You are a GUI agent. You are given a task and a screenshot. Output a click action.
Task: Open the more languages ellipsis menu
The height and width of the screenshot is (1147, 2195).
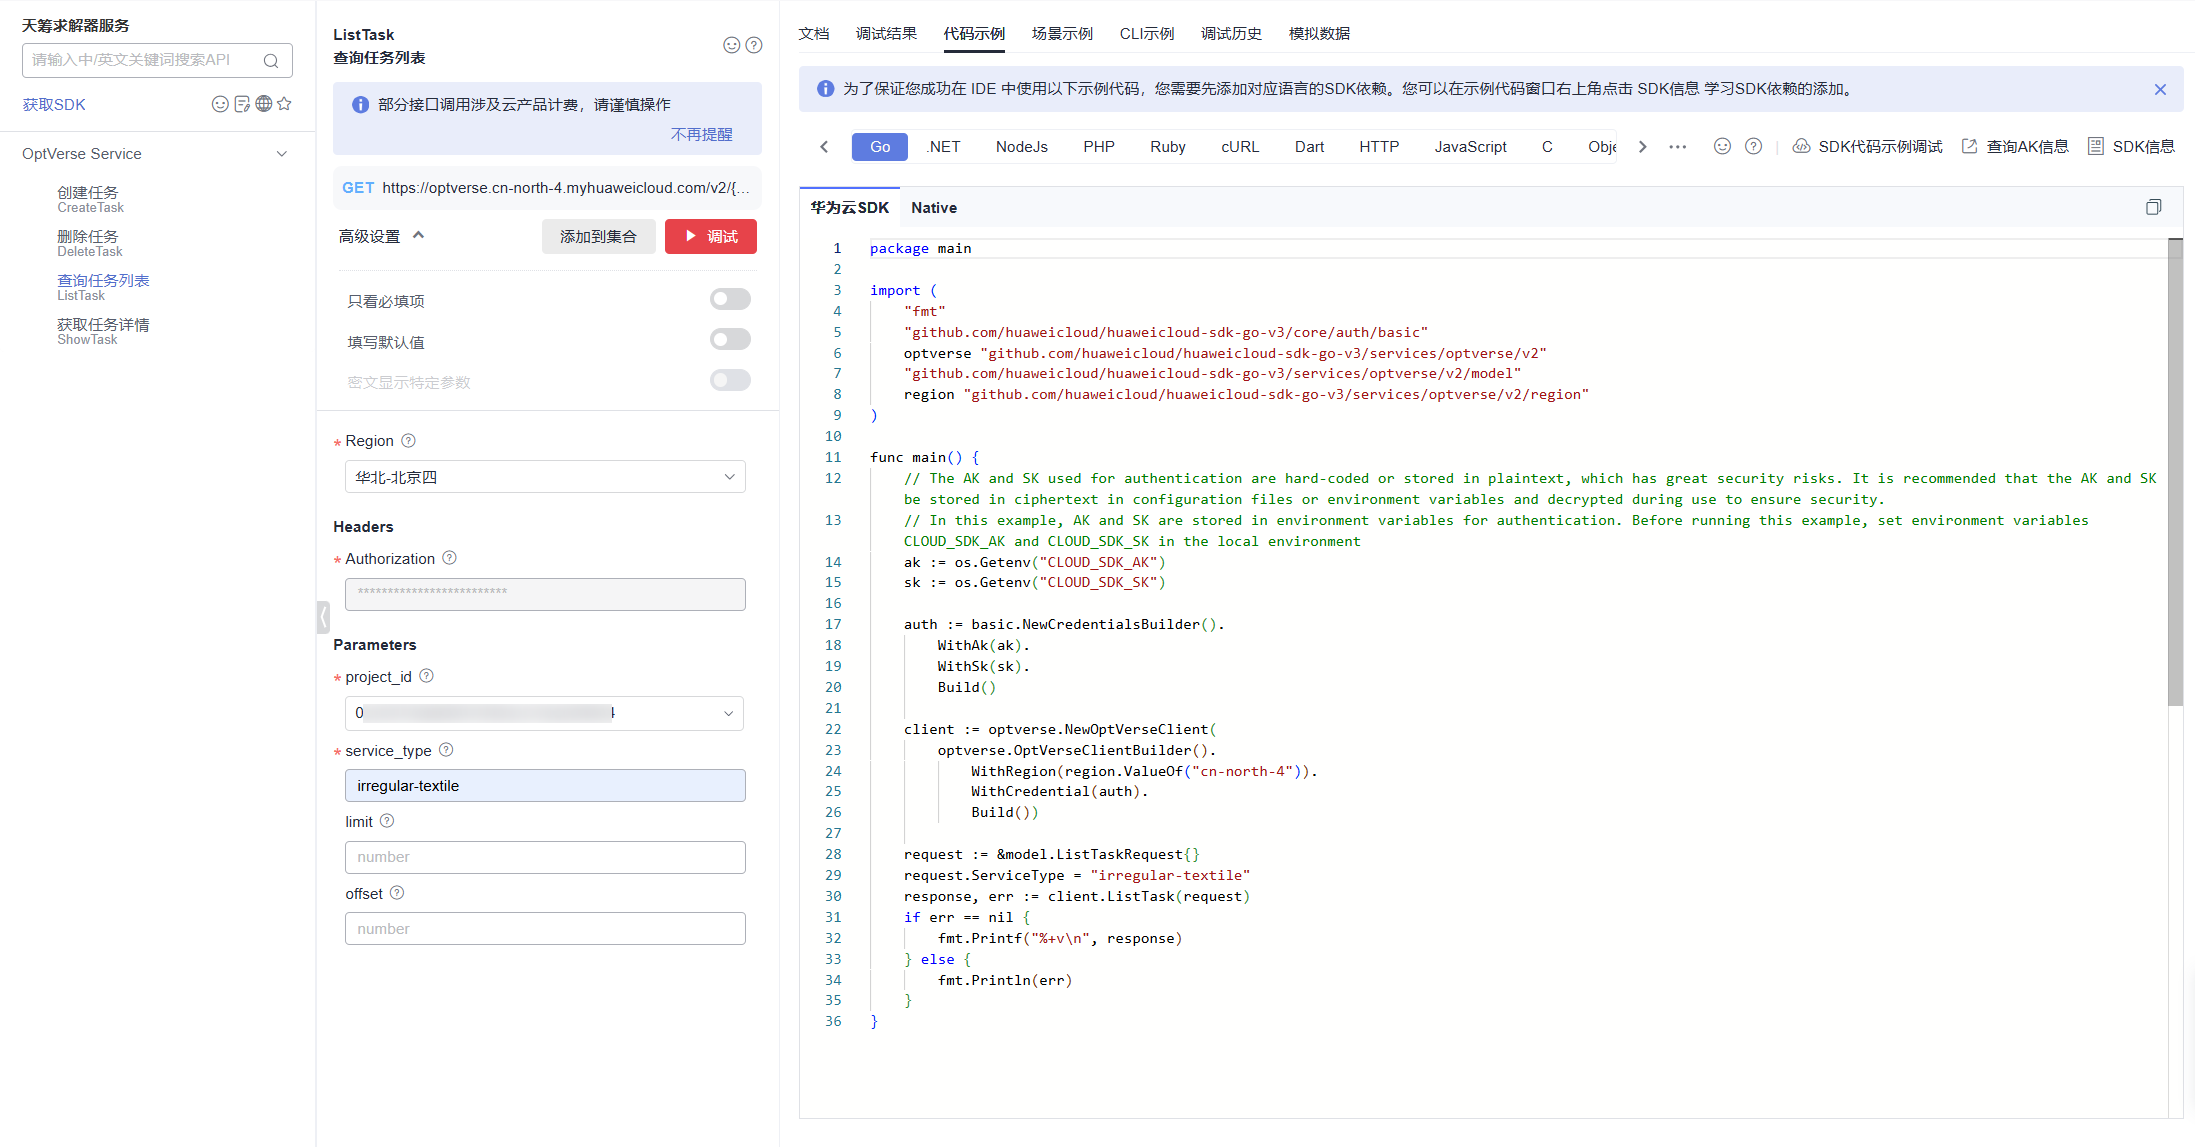1678,147
